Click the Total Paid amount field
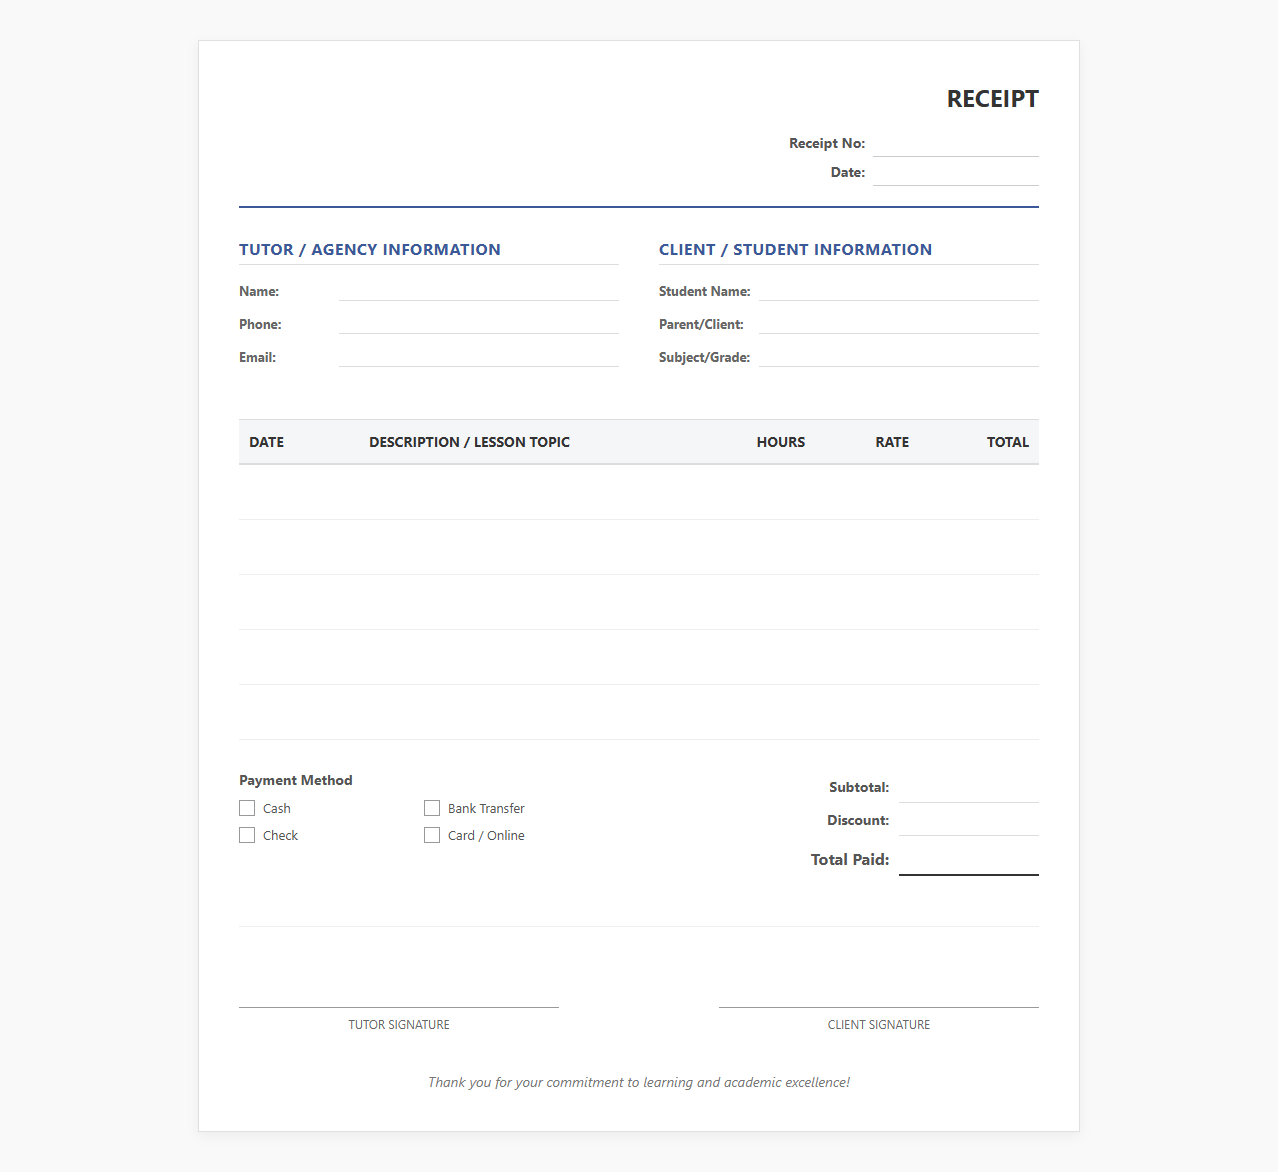Viewport: 1278px width, 1172px height. click(969, 859)
